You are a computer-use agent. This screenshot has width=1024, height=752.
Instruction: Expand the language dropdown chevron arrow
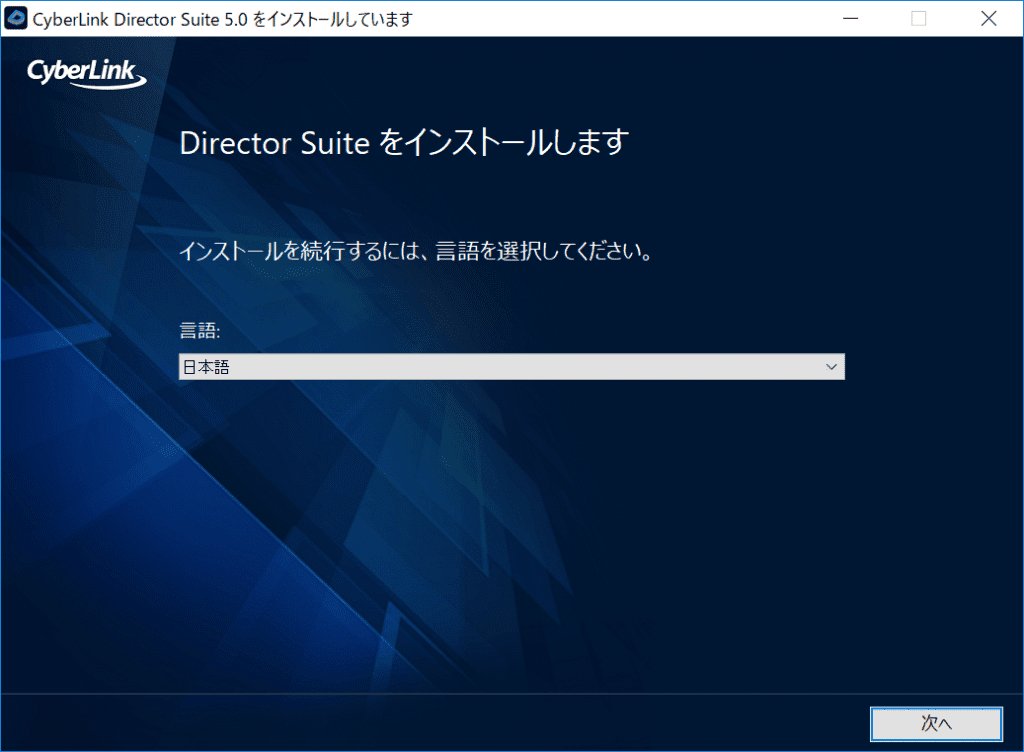(x=830, y=367)
